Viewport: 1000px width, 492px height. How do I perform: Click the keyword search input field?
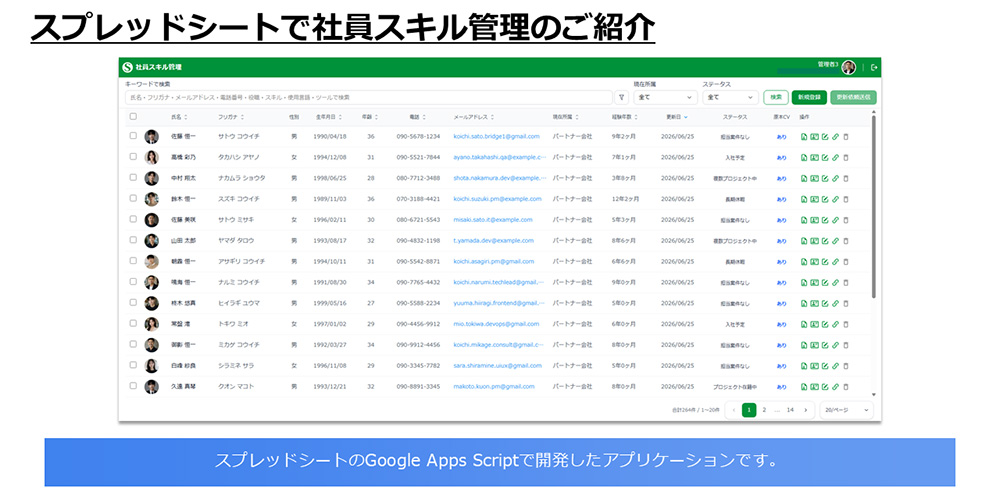[369, 97]
